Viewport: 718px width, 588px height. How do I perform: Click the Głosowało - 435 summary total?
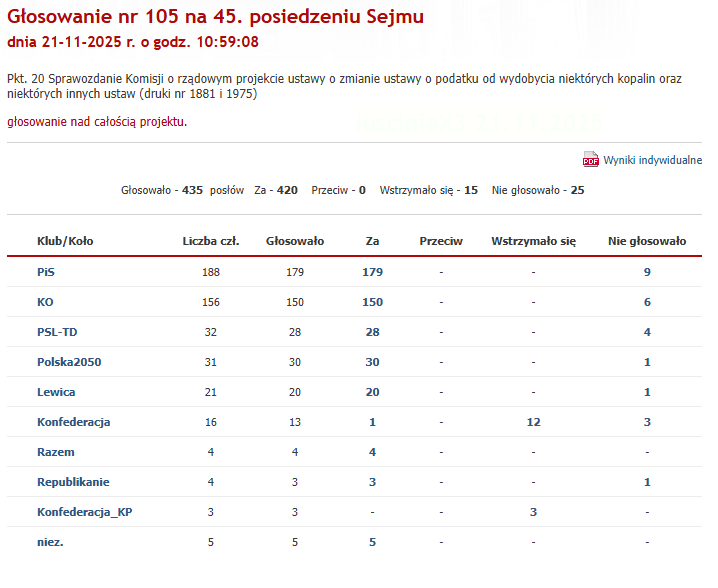click(x=182, y=191)
